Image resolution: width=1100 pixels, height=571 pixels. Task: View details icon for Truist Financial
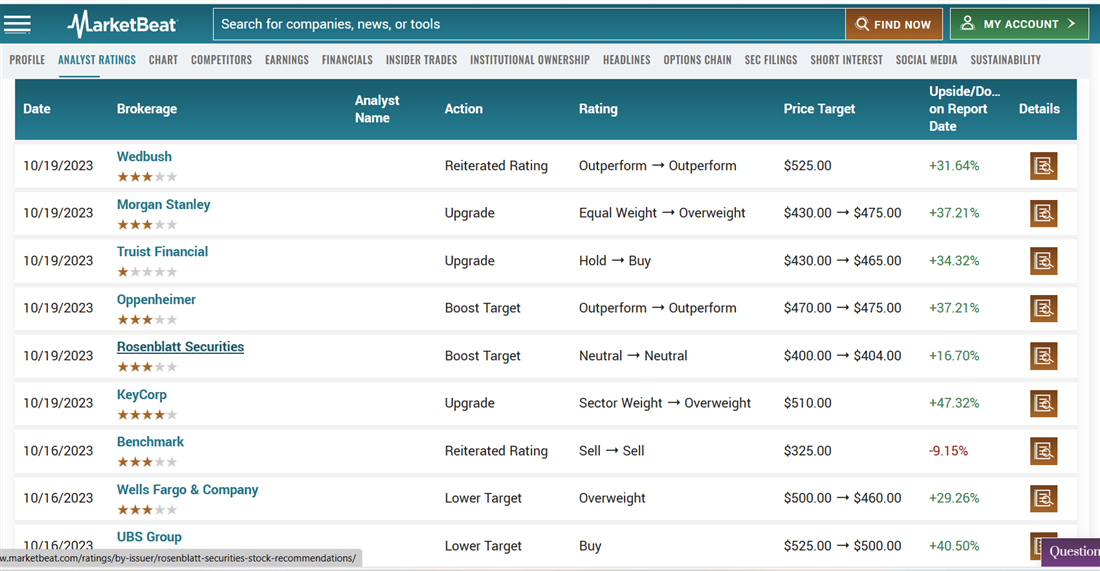(x=1043, y=261)
